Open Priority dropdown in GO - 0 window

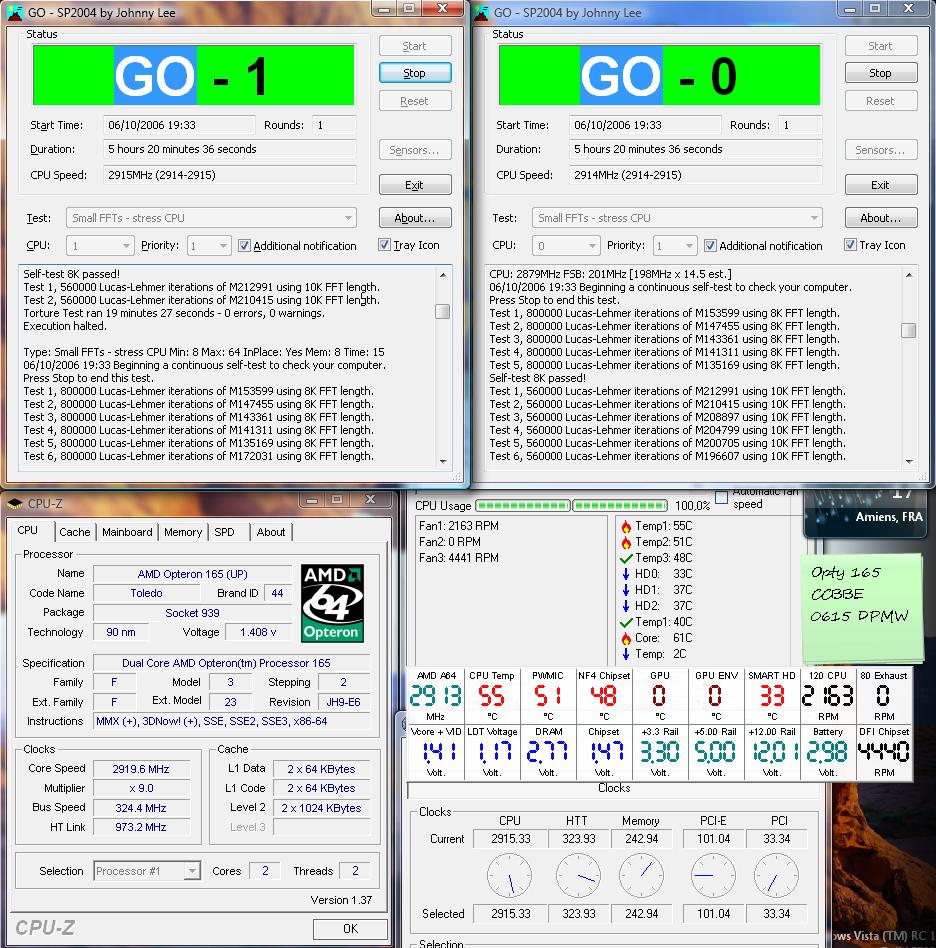coord(675,245)
